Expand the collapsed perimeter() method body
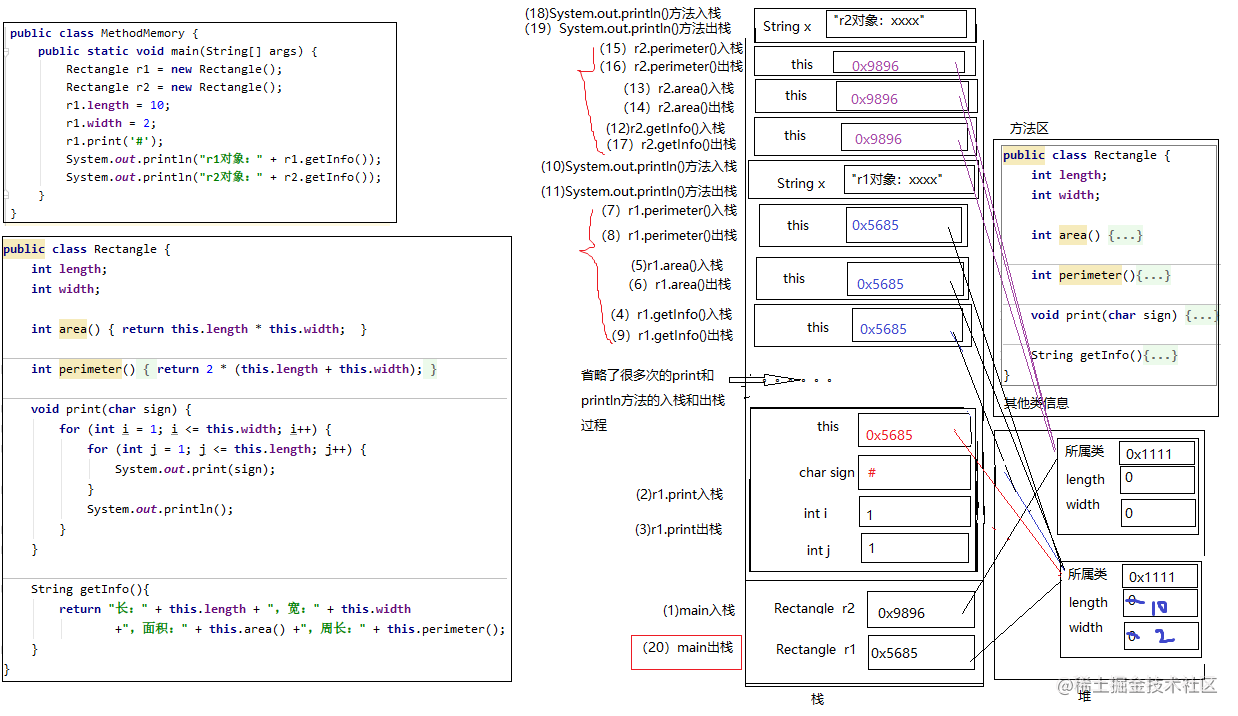 (1153, 275)
